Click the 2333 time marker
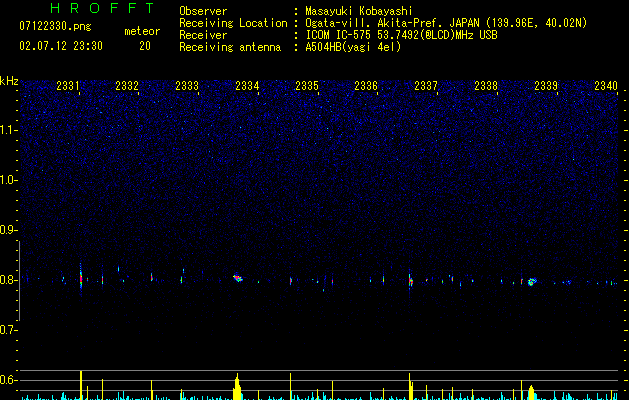629x400 pixels. click(x=187, y=86)
